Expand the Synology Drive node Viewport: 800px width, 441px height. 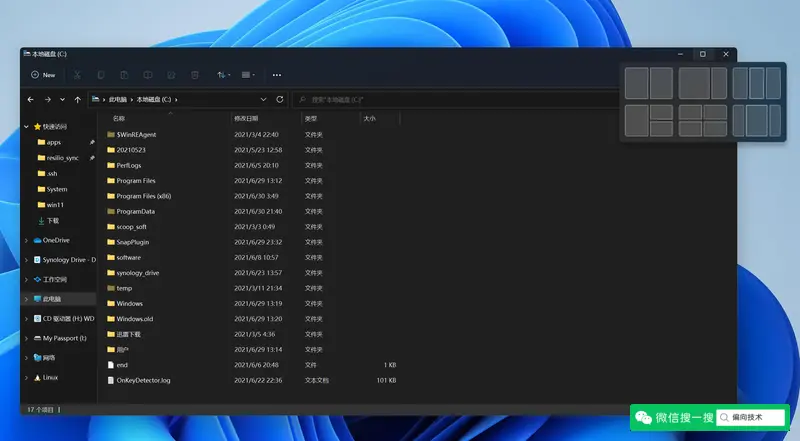click(27, 260)
